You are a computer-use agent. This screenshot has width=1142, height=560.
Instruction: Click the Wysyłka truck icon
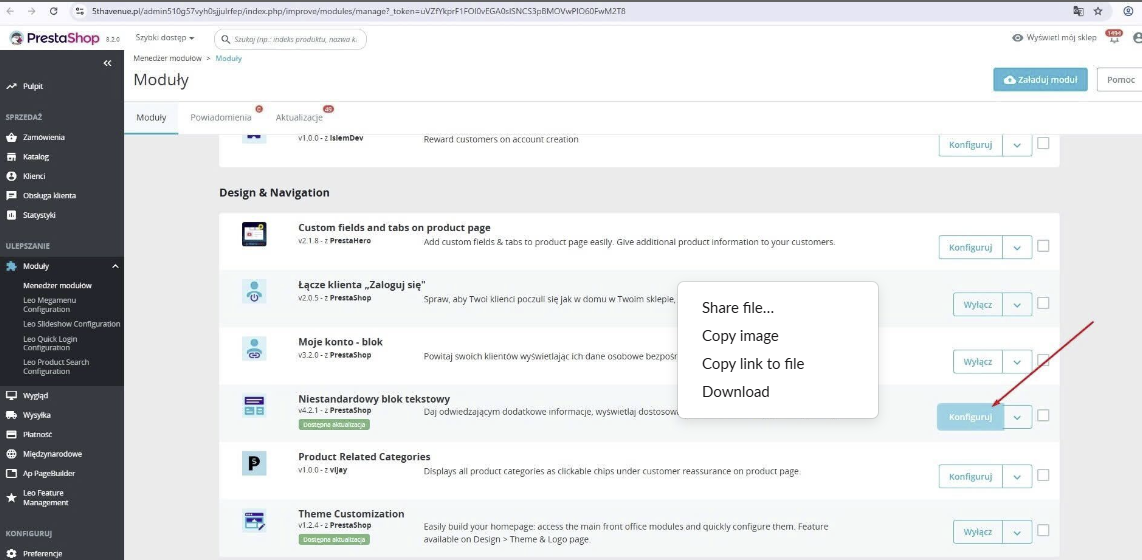point(11,415)
